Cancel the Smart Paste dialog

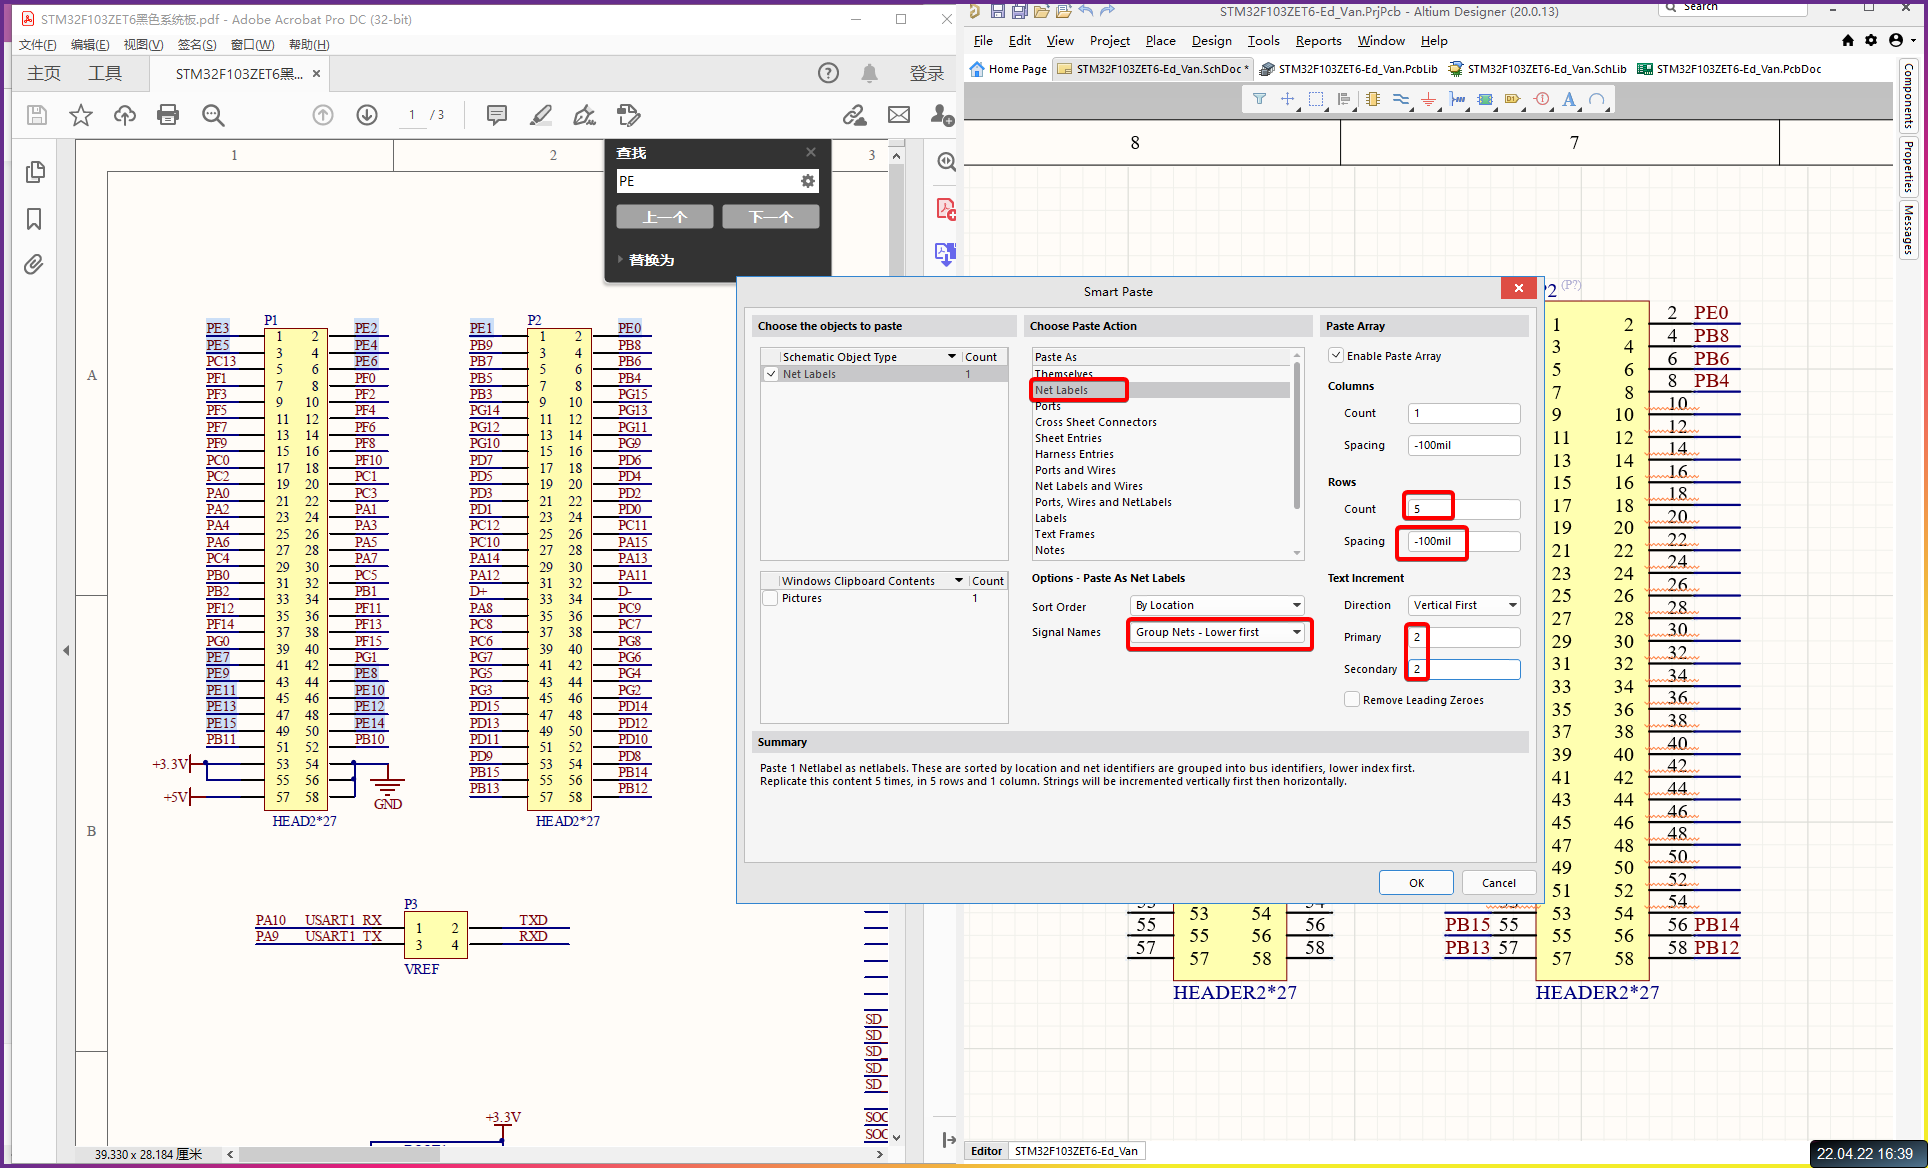[1498, 882]
